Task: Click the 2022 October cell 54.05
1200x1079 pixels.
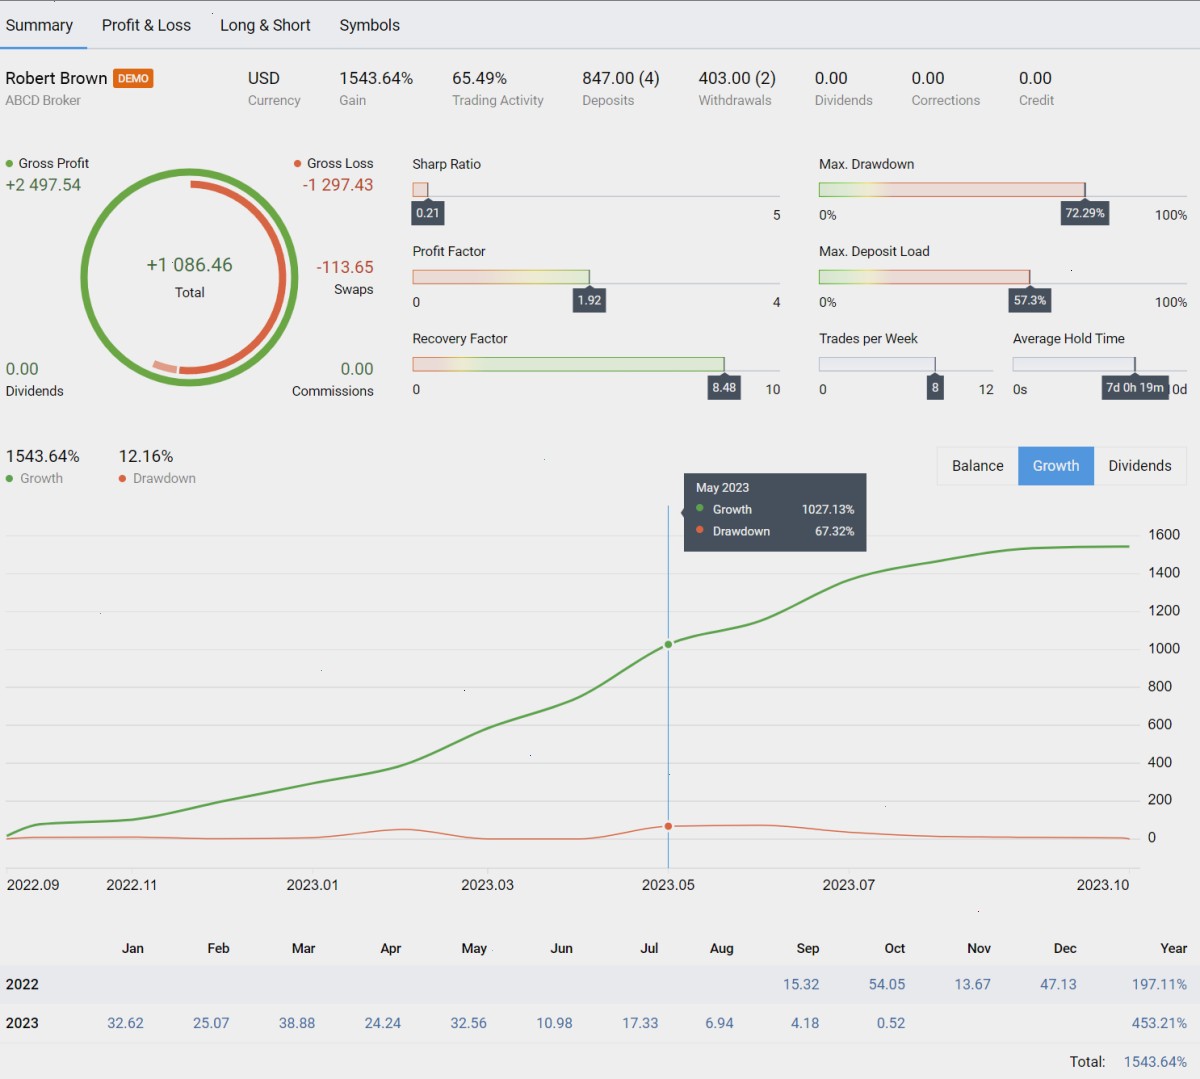Action: tap(887, 985)
